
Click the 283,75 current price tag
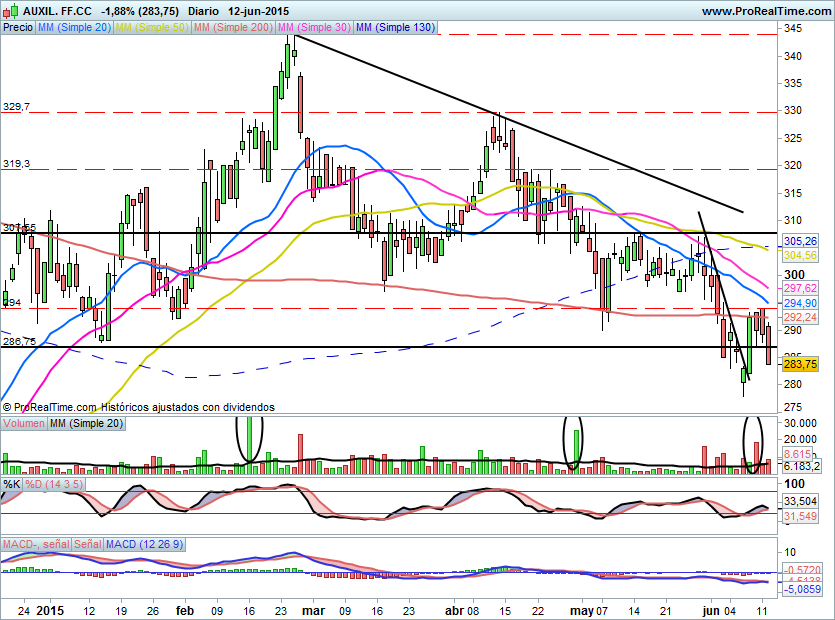tap(800, 364)
